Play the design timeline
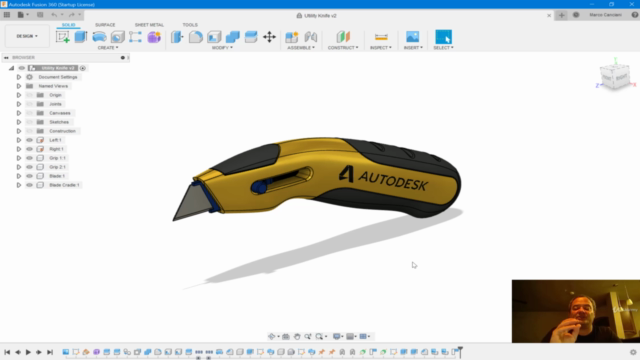Screen dimensions: 640x360 click(x=28, y=352)
